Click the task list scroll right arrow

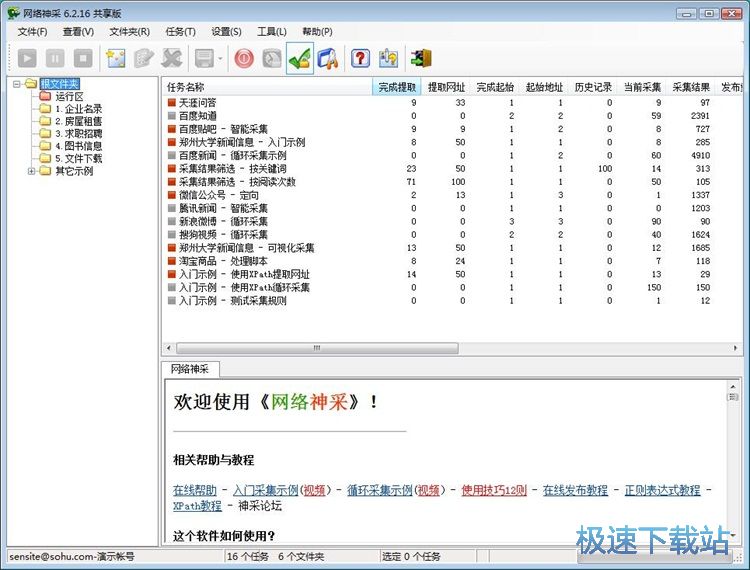(x=736, y=348)
